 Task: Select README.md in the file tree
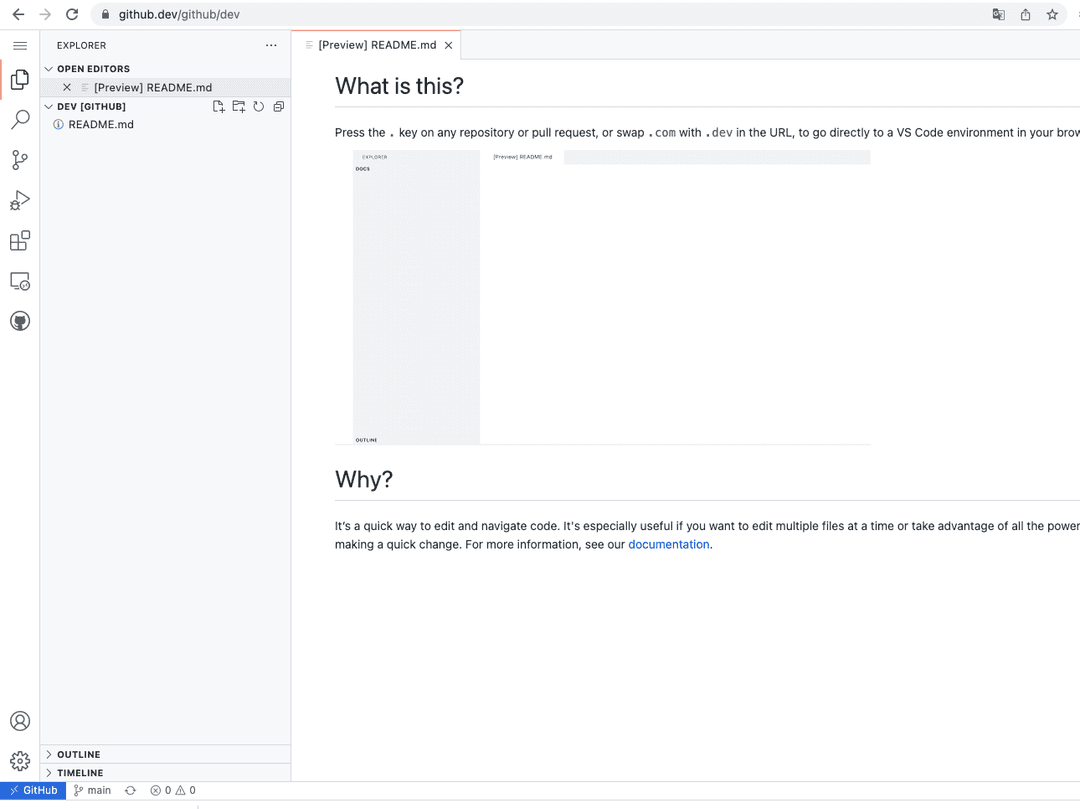coord(101,124)
